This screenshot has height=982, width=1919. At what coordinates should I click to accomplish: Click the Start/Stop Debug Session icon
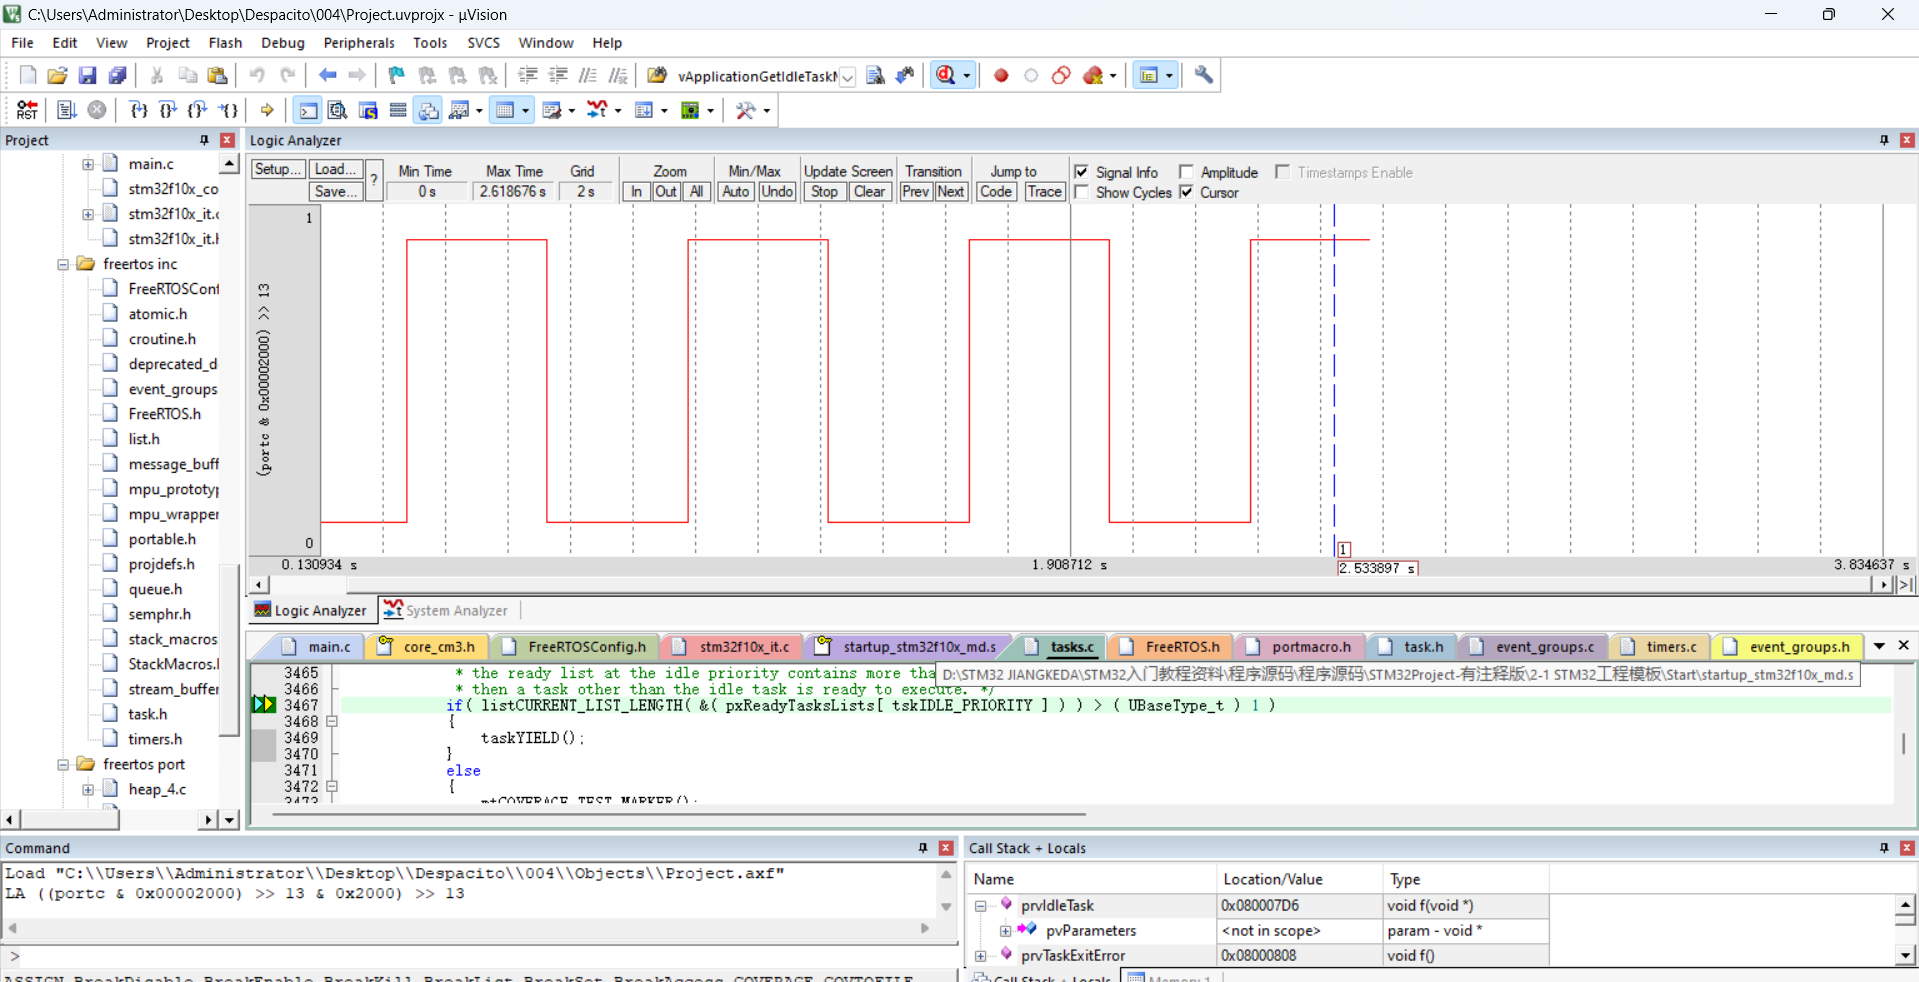(946, 75)
